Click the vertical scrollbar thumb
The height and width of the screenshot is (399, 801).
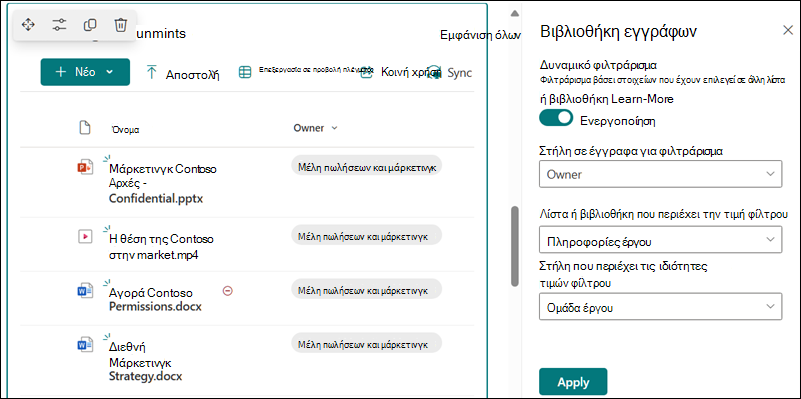coord(515,246)
